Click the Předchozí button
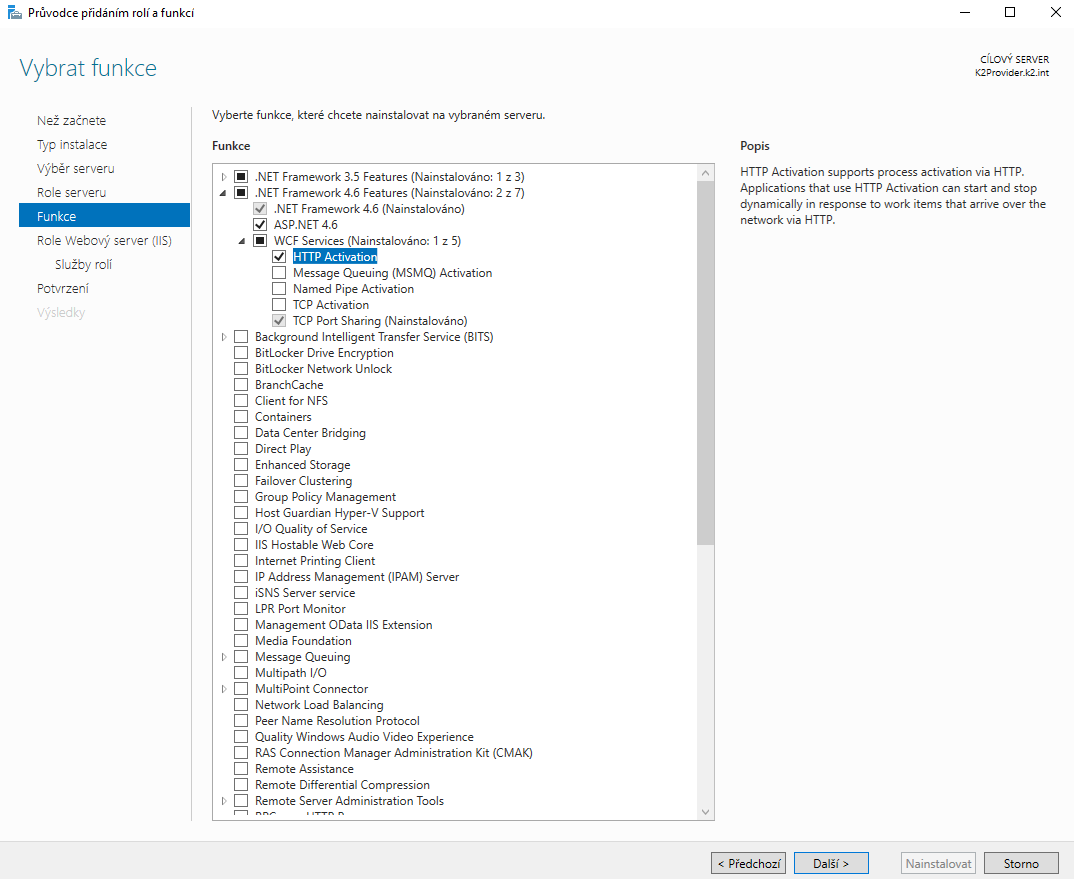 click(749, 863)
